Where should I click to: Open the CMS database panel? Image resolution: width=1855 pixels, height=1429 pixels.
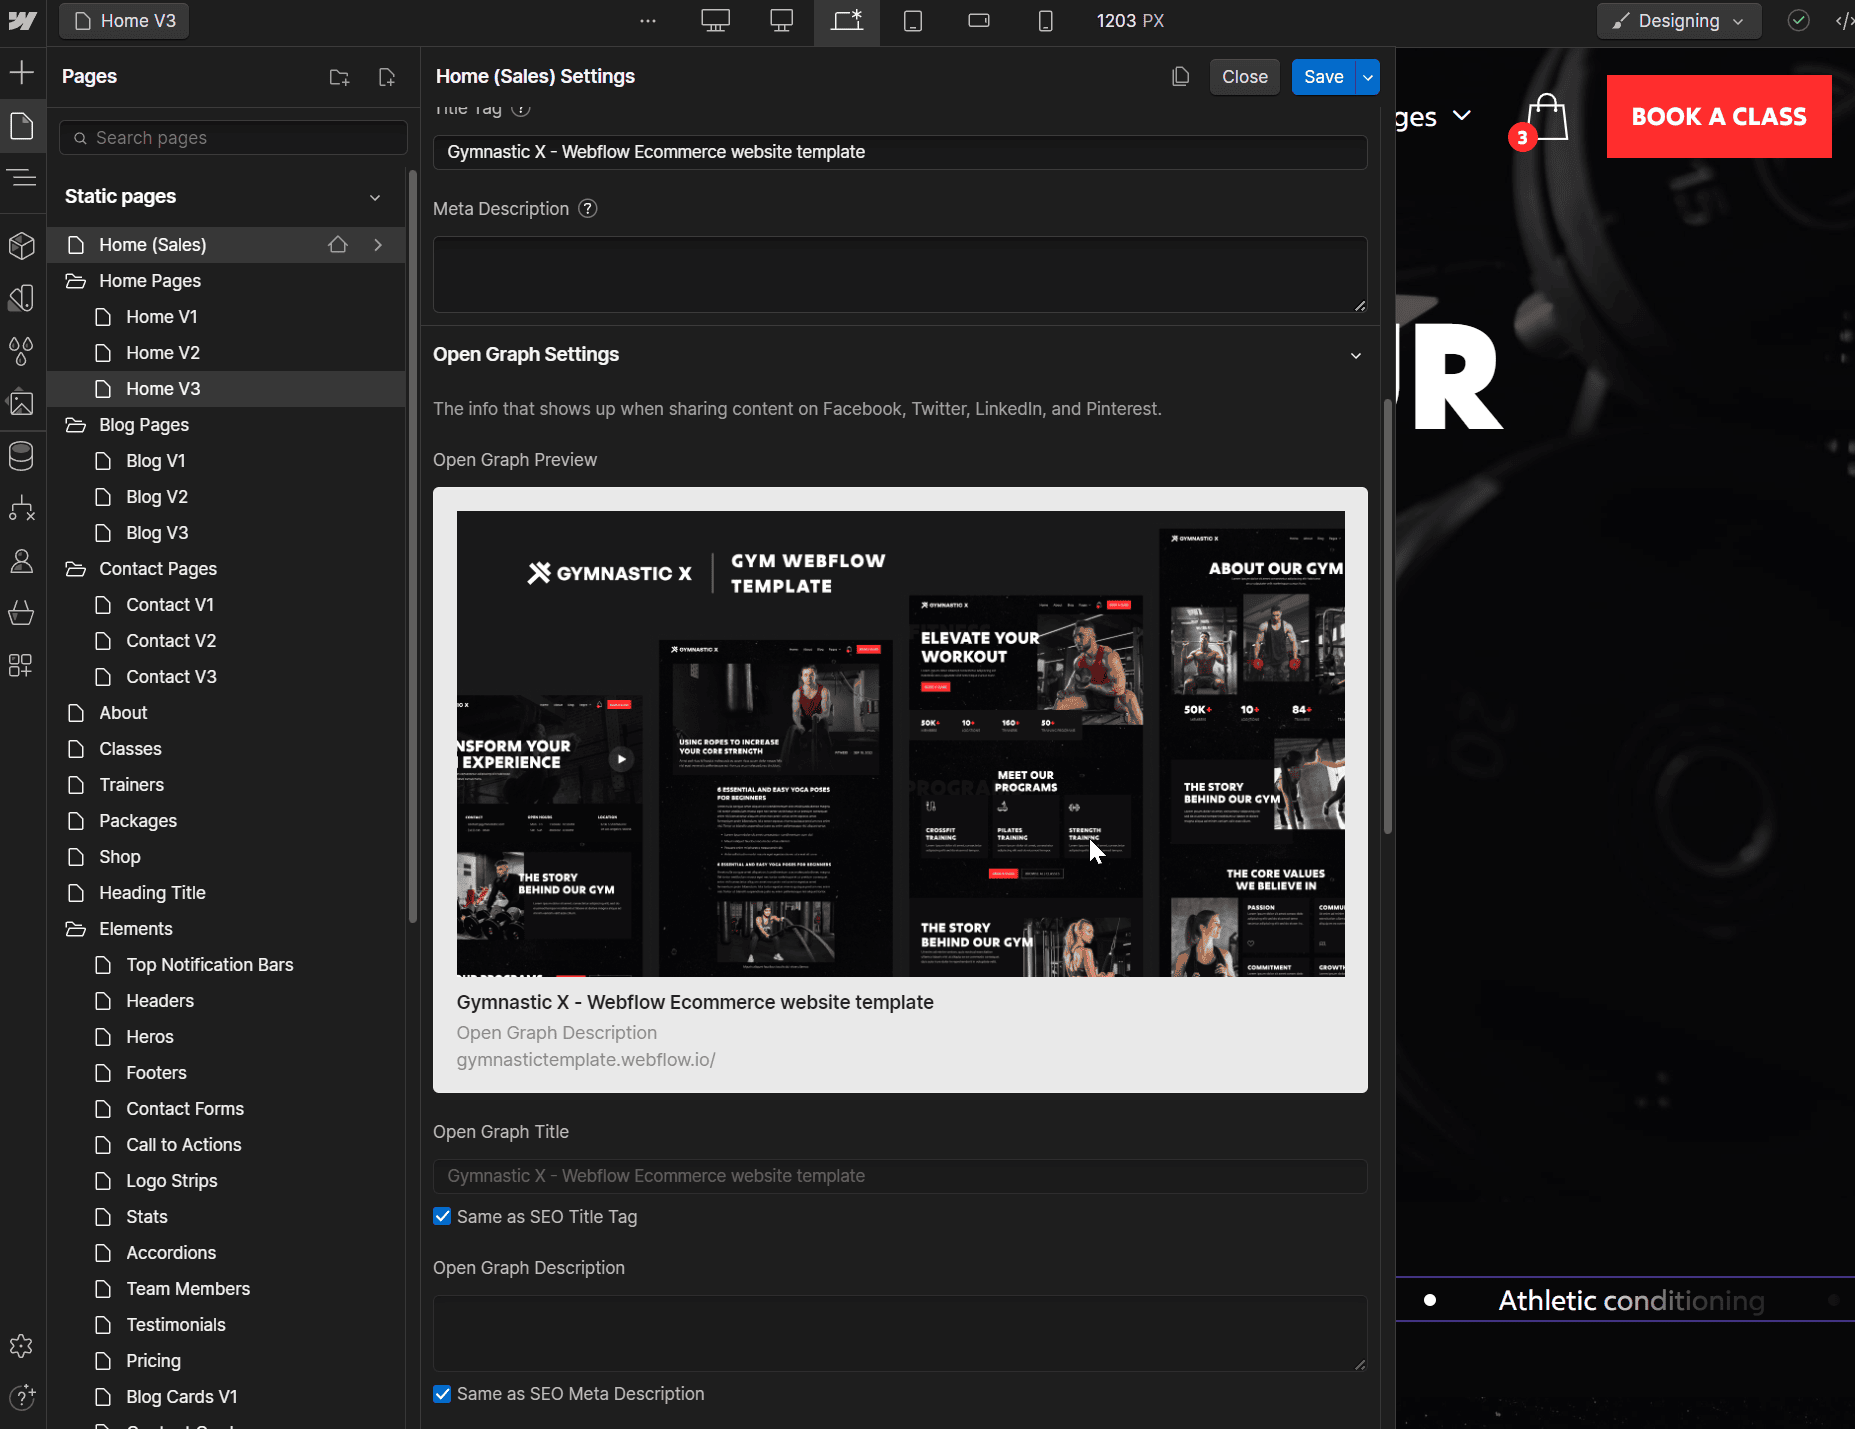coord(22,456)
